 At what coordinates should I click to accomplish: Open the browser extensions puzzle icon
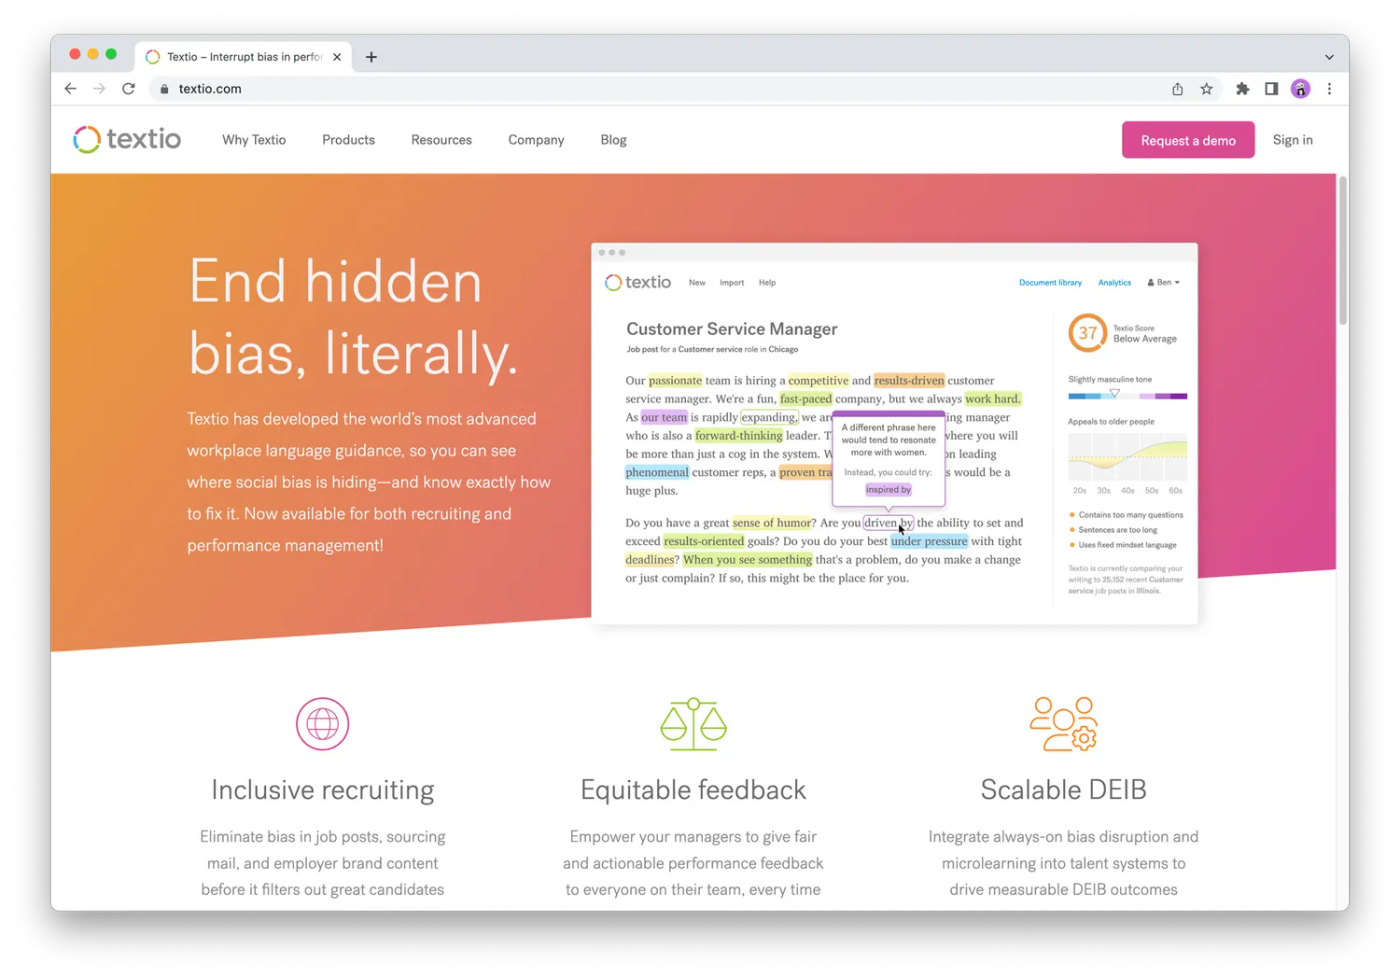click(x=1242, y=89)
